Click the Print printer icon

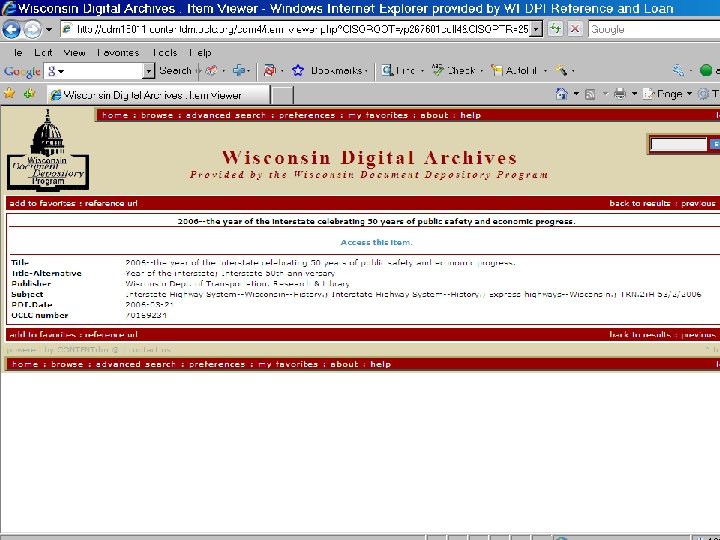pyautogui.click(x=620, y=94)
